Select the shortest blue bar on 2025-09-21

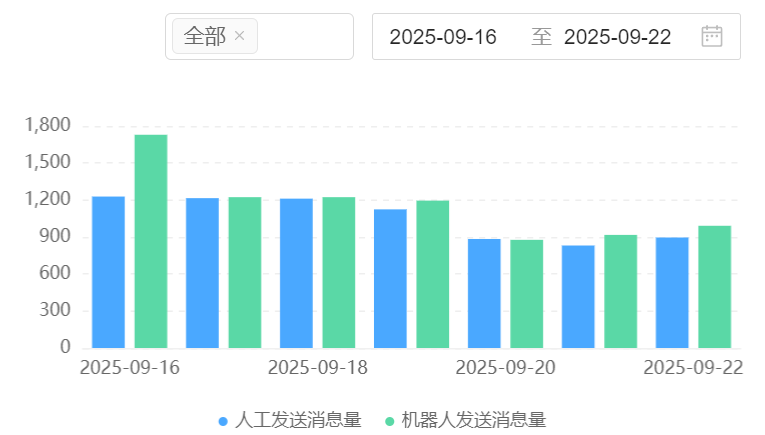point(578,296)
